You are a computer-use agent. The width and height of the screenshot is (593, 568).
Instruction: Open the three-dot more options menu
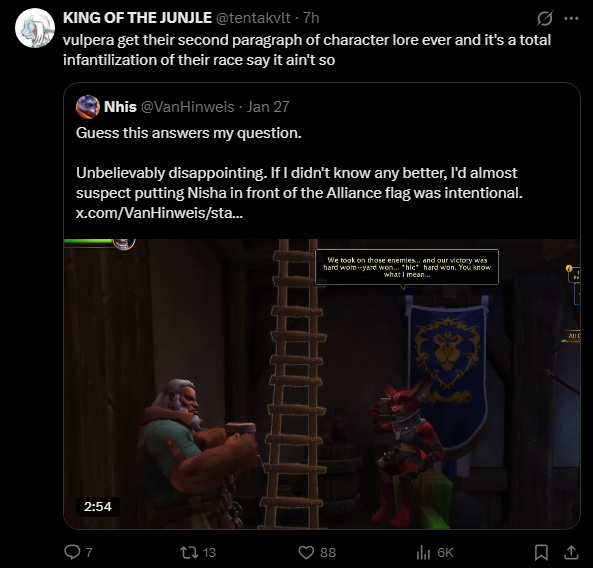571,18
